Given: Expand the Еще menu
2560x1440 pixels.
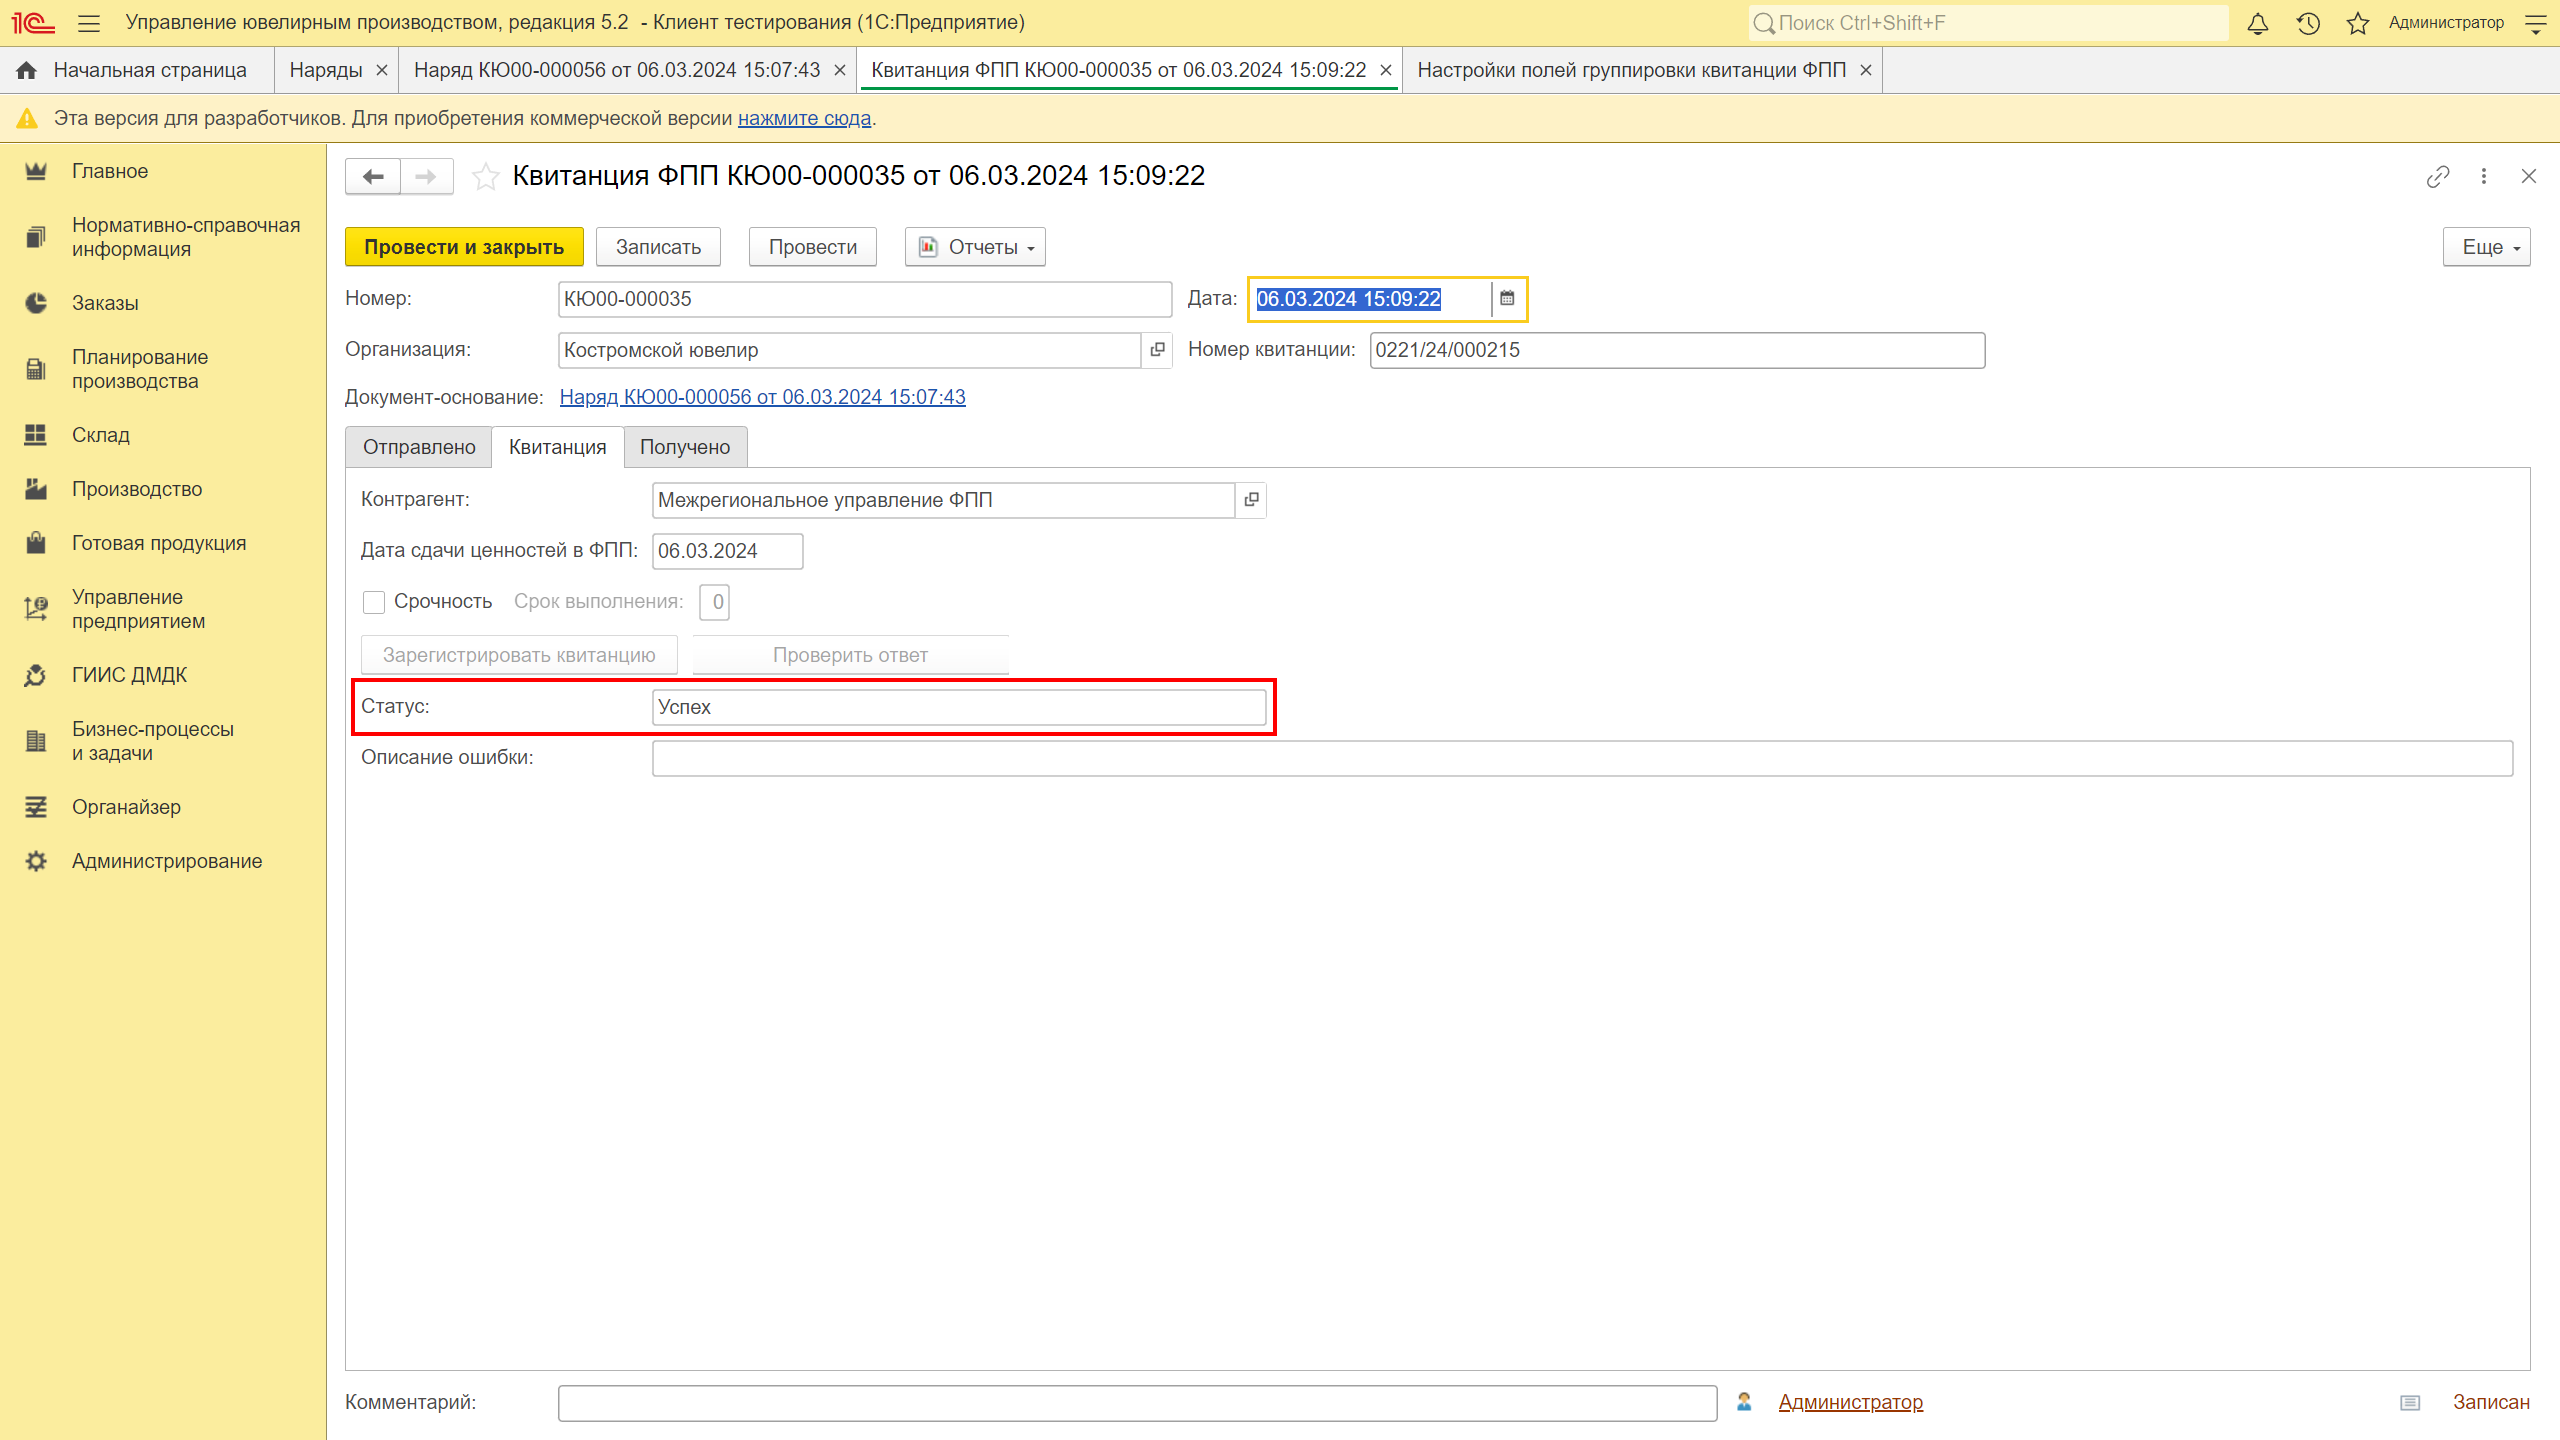Looking at the screenshot, I should click(x=2486, y=247).
